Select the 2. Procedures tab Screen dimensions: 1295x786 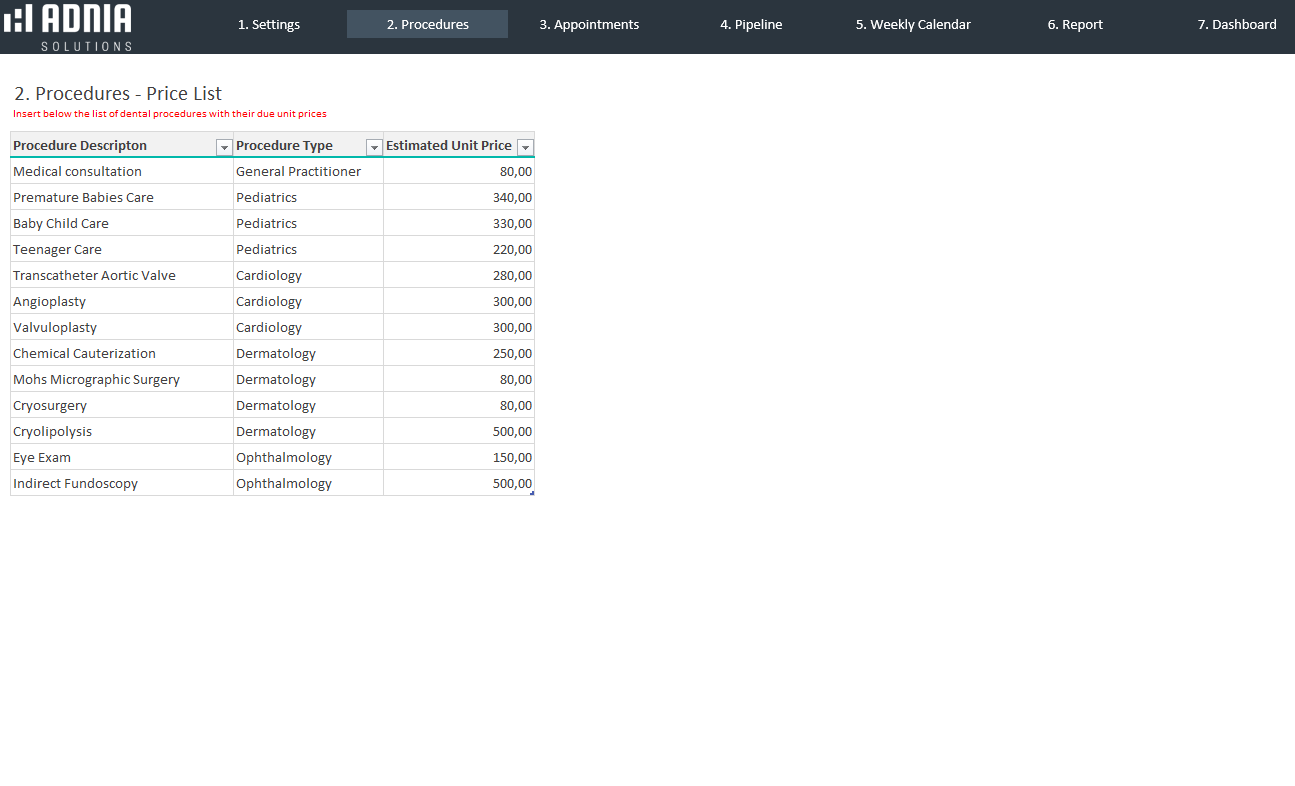(427, 25)
